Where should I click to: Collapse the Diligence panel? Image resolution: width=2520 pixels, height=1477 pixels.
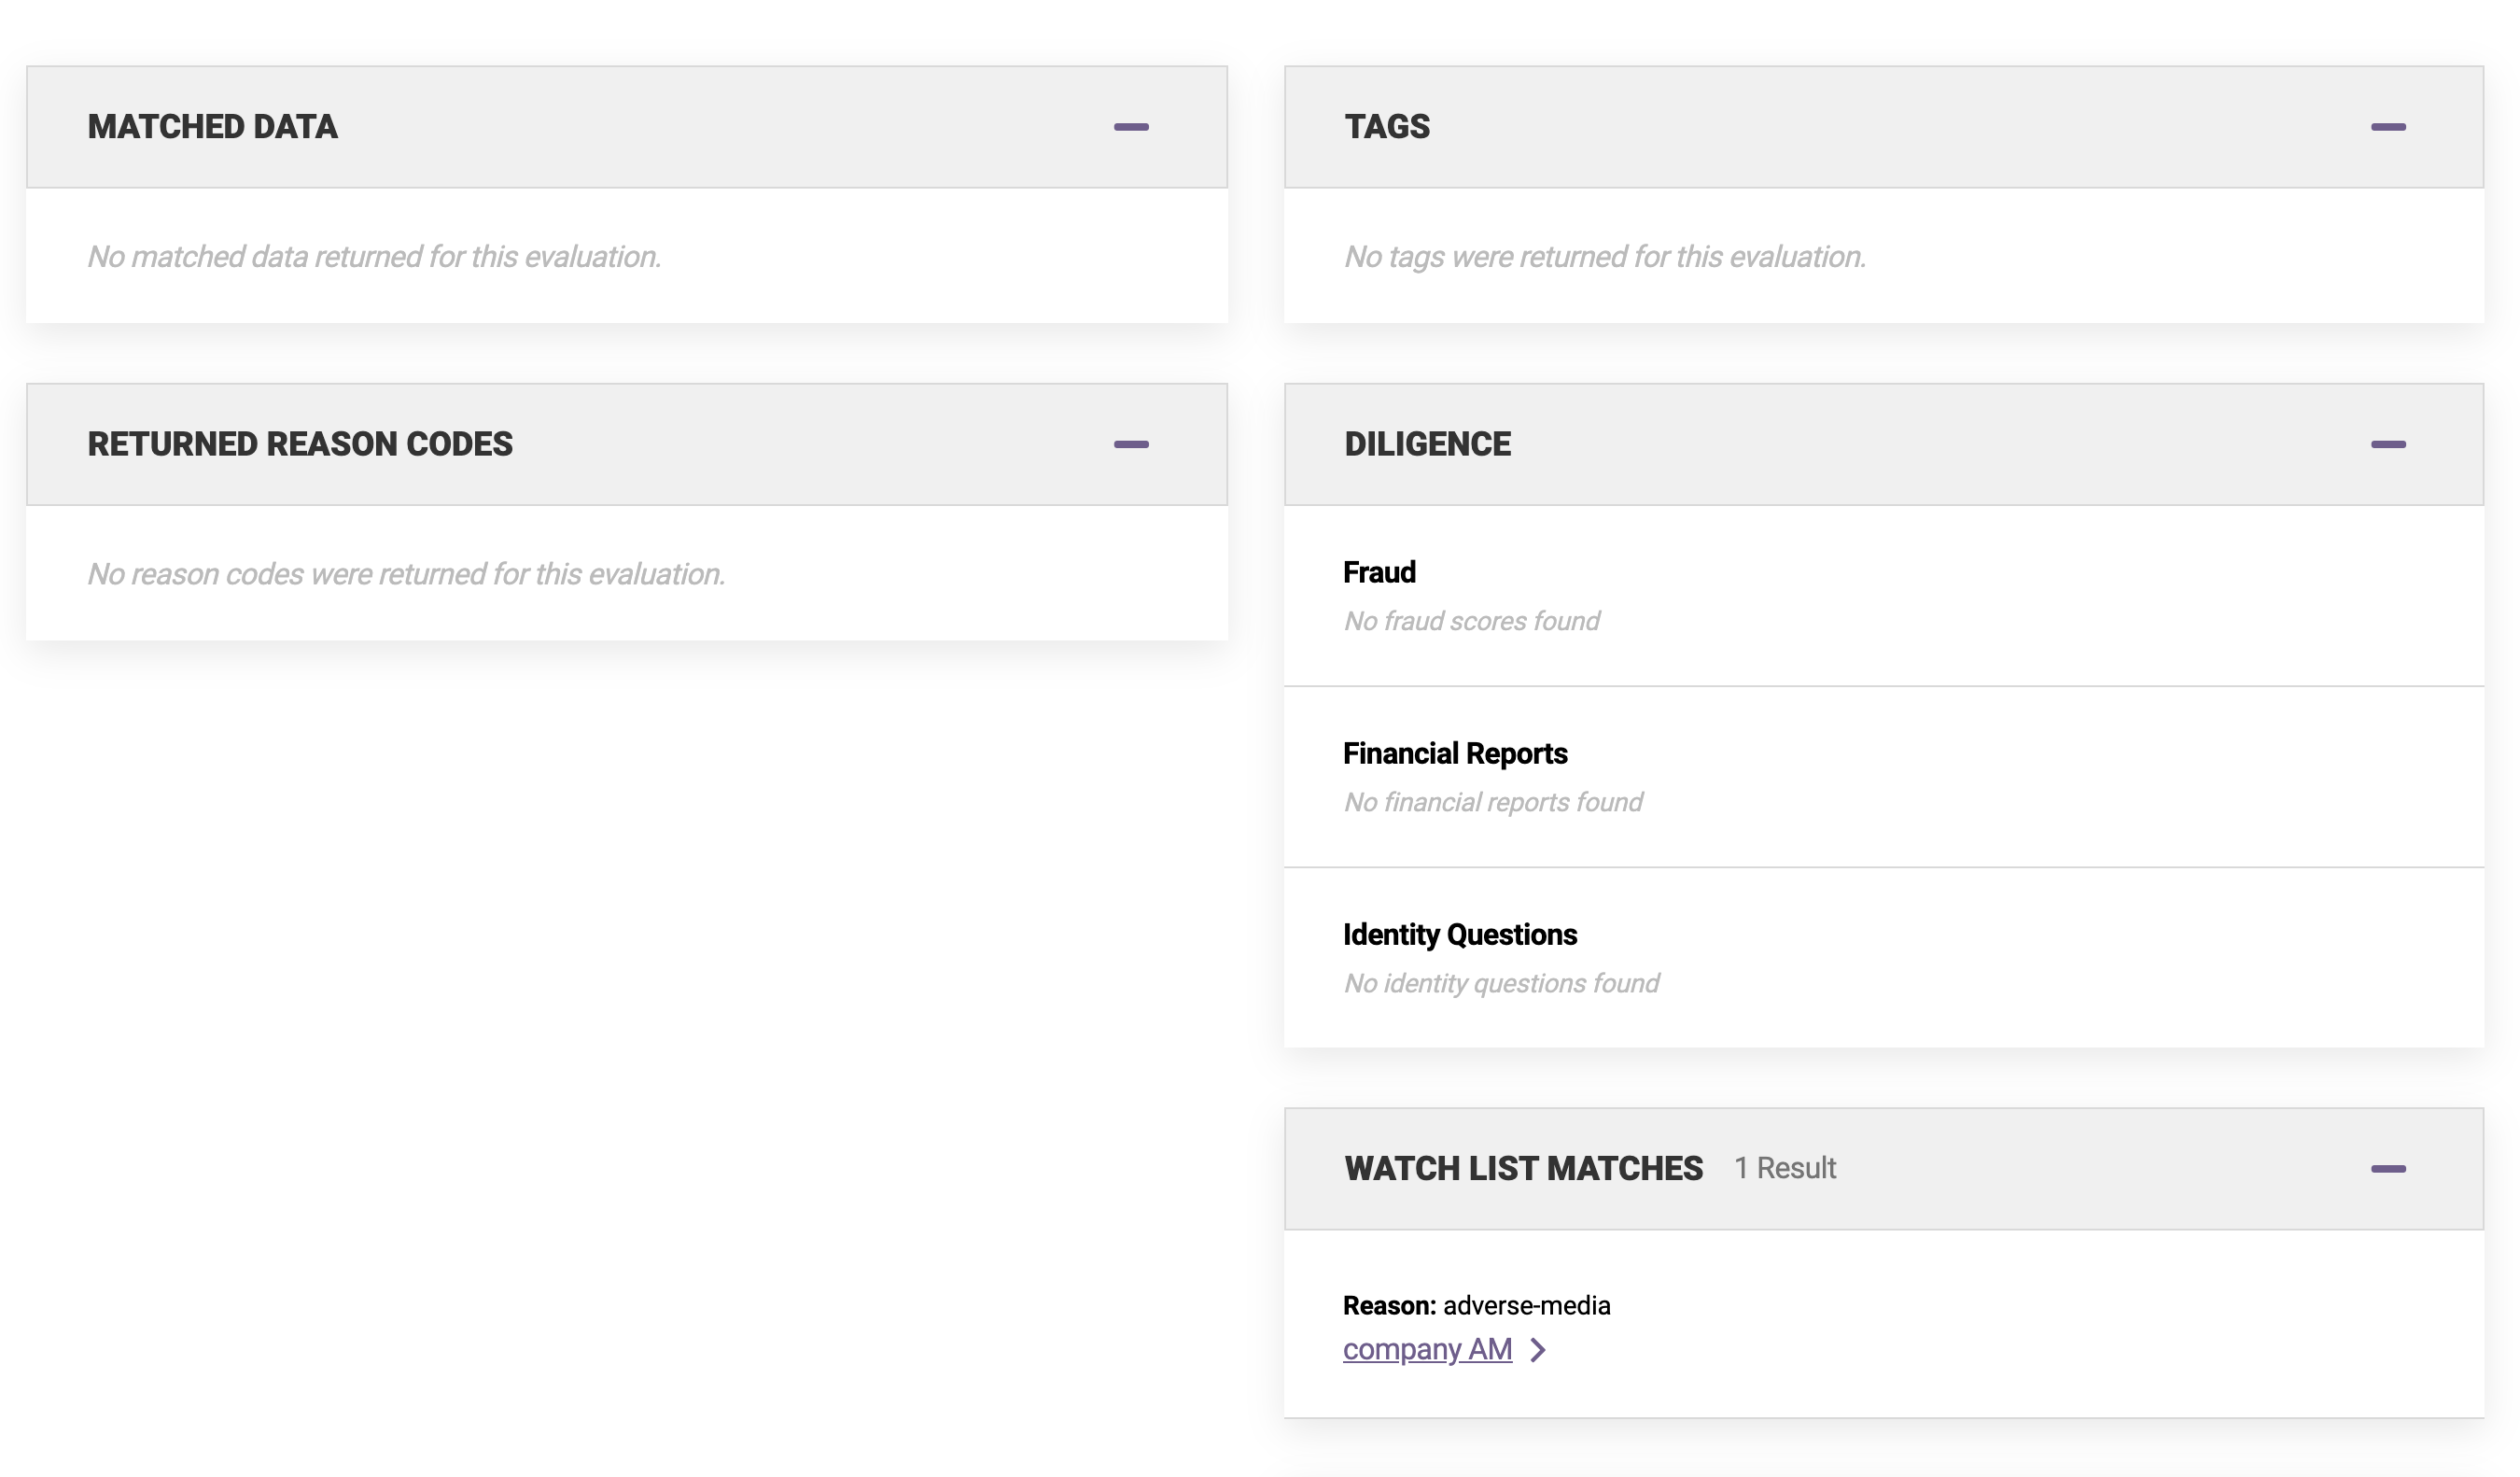[x=2388, y=444]
